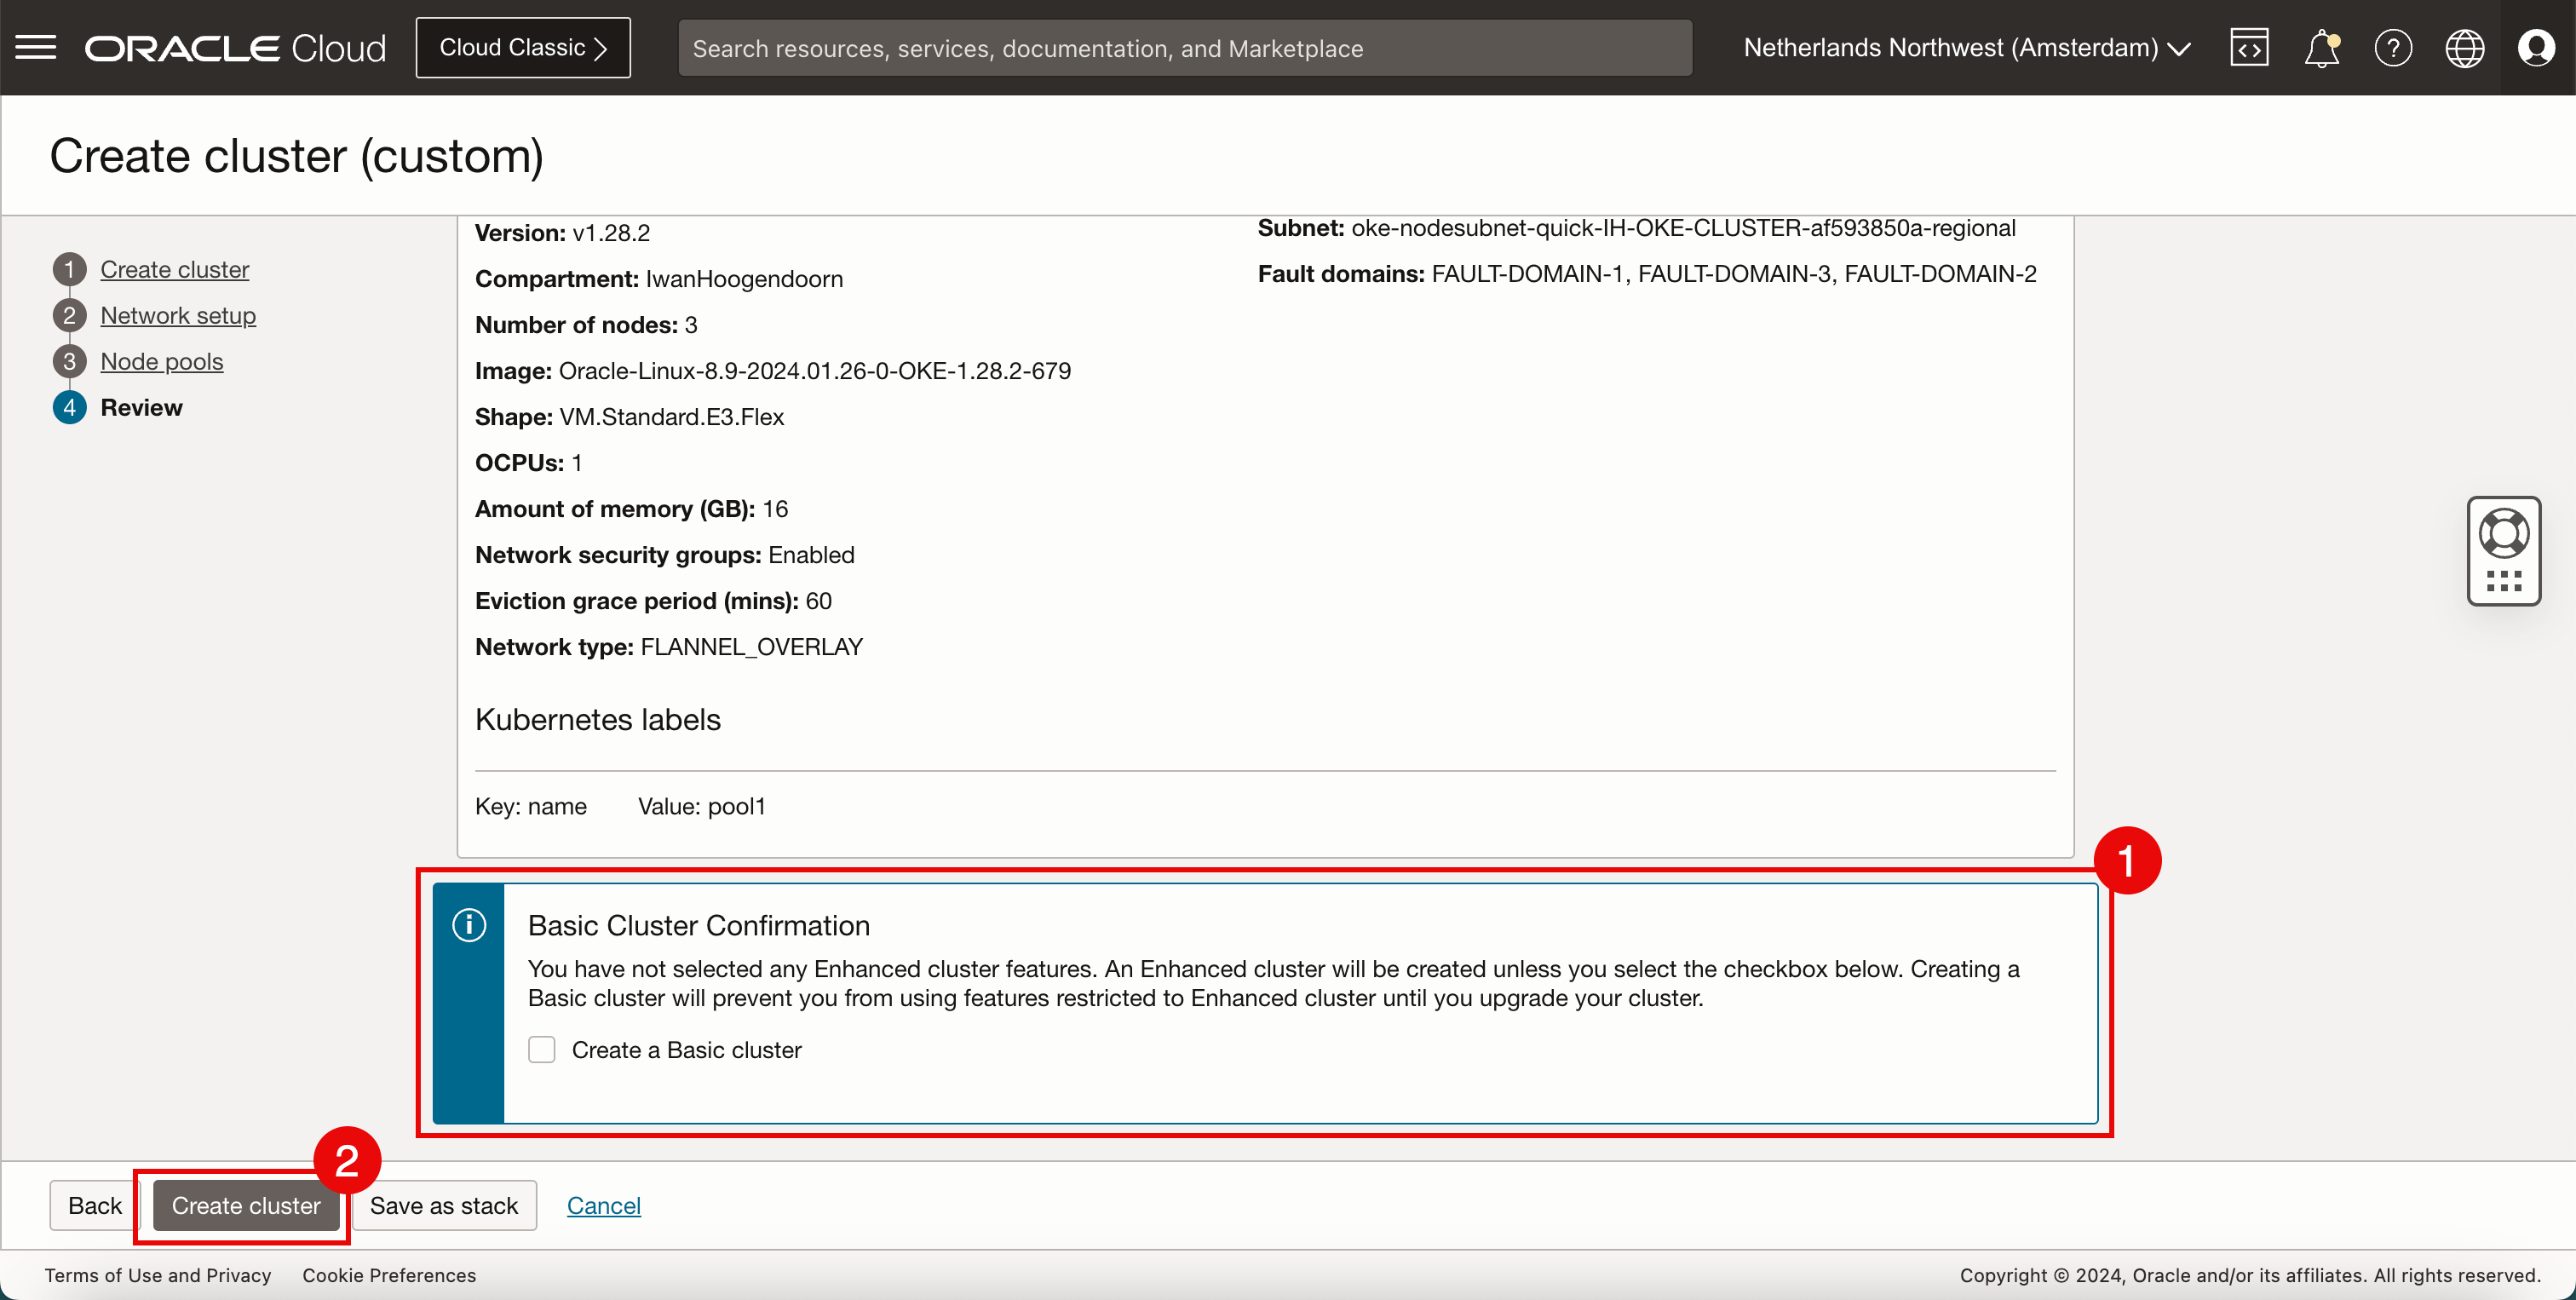The width and height of the screenshot is (2576, 1300).
Task: Open the Cloud Classic switcher
Action: pos(523,47)
